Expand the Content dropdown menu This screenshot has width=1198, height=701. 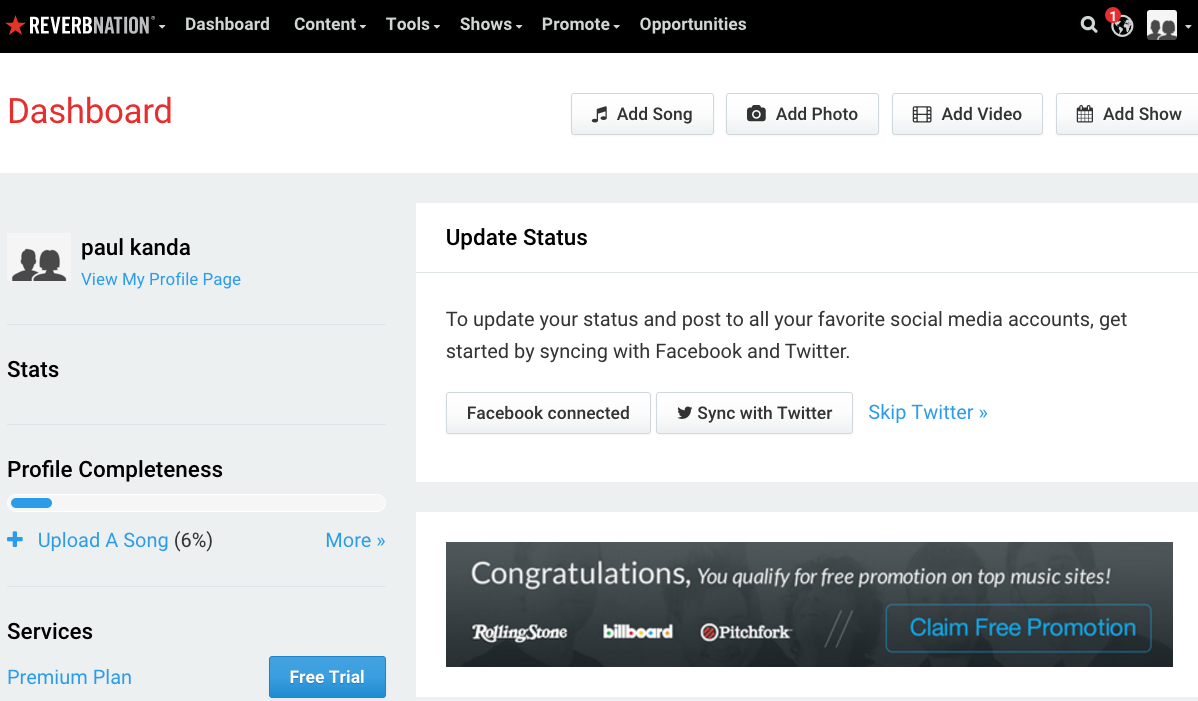330,24
